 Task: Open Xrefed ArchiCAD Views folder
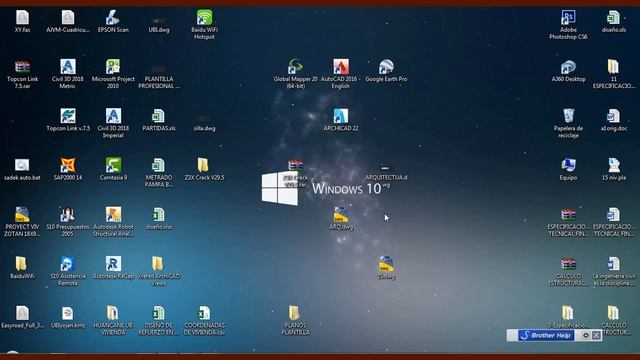pos(158,264)
